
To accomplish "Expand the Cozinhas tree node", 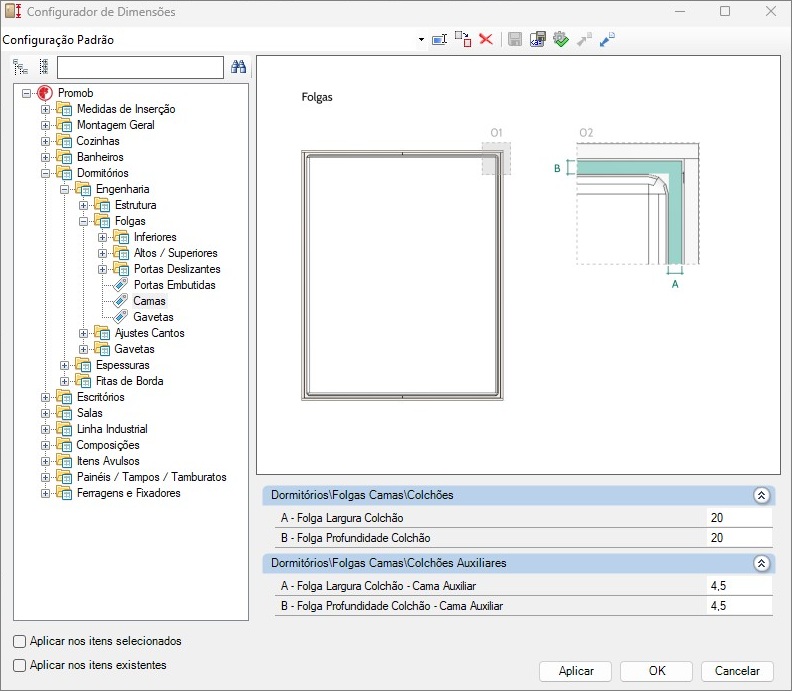I will 46,141.
